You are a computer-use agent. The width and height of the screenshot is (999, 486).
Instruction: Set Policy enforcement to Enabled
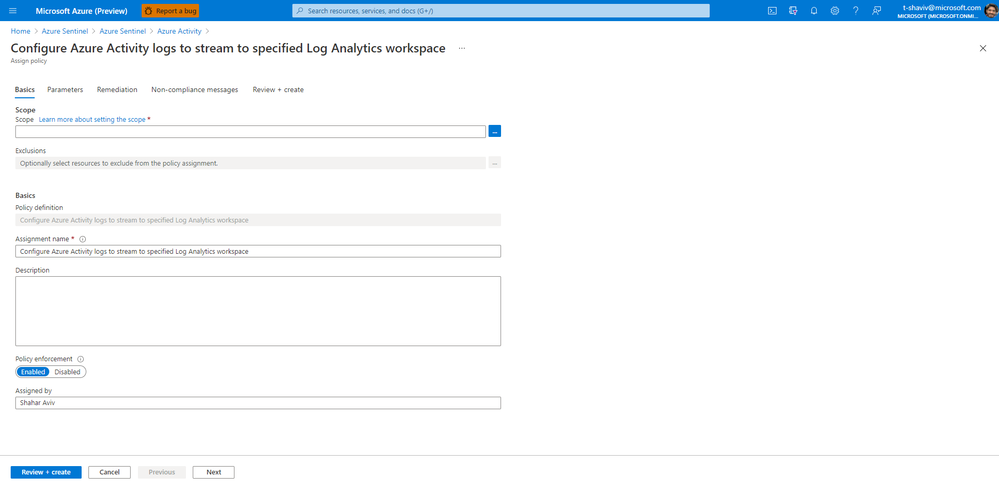32,372
